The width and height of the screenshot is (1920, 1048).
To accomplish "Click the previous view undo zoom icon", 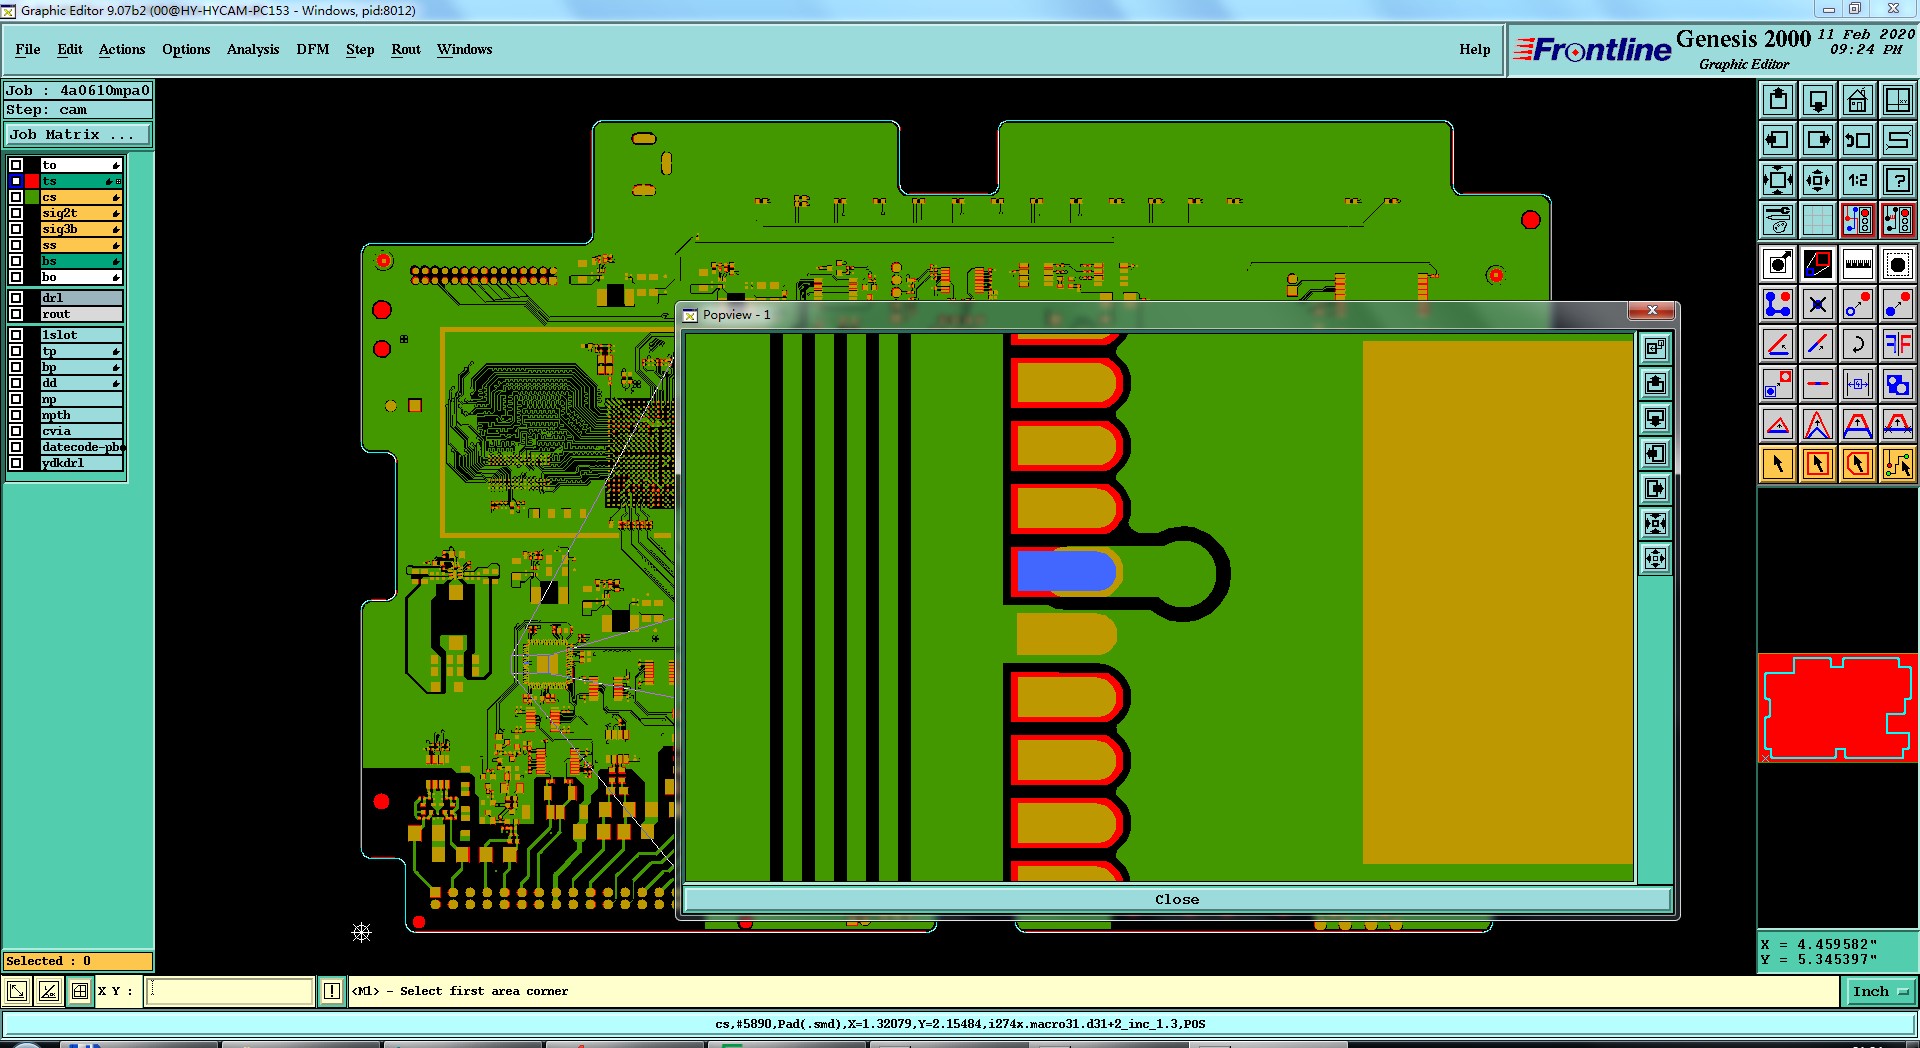I will pos(1858,140).
